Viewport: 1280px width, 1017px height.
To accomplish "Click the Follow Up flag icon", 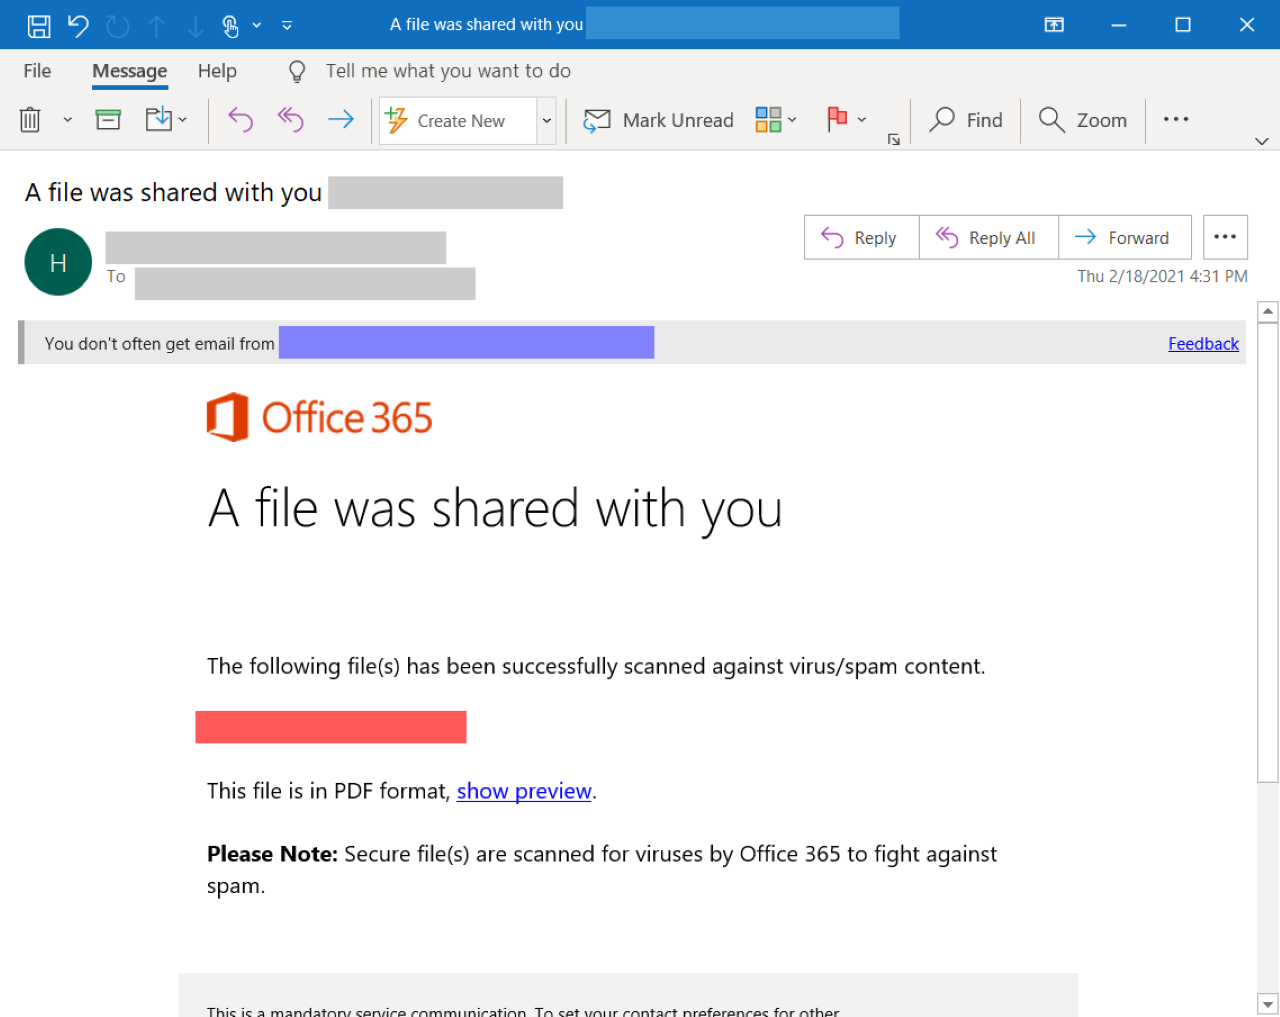I will [x=838, y=120].
